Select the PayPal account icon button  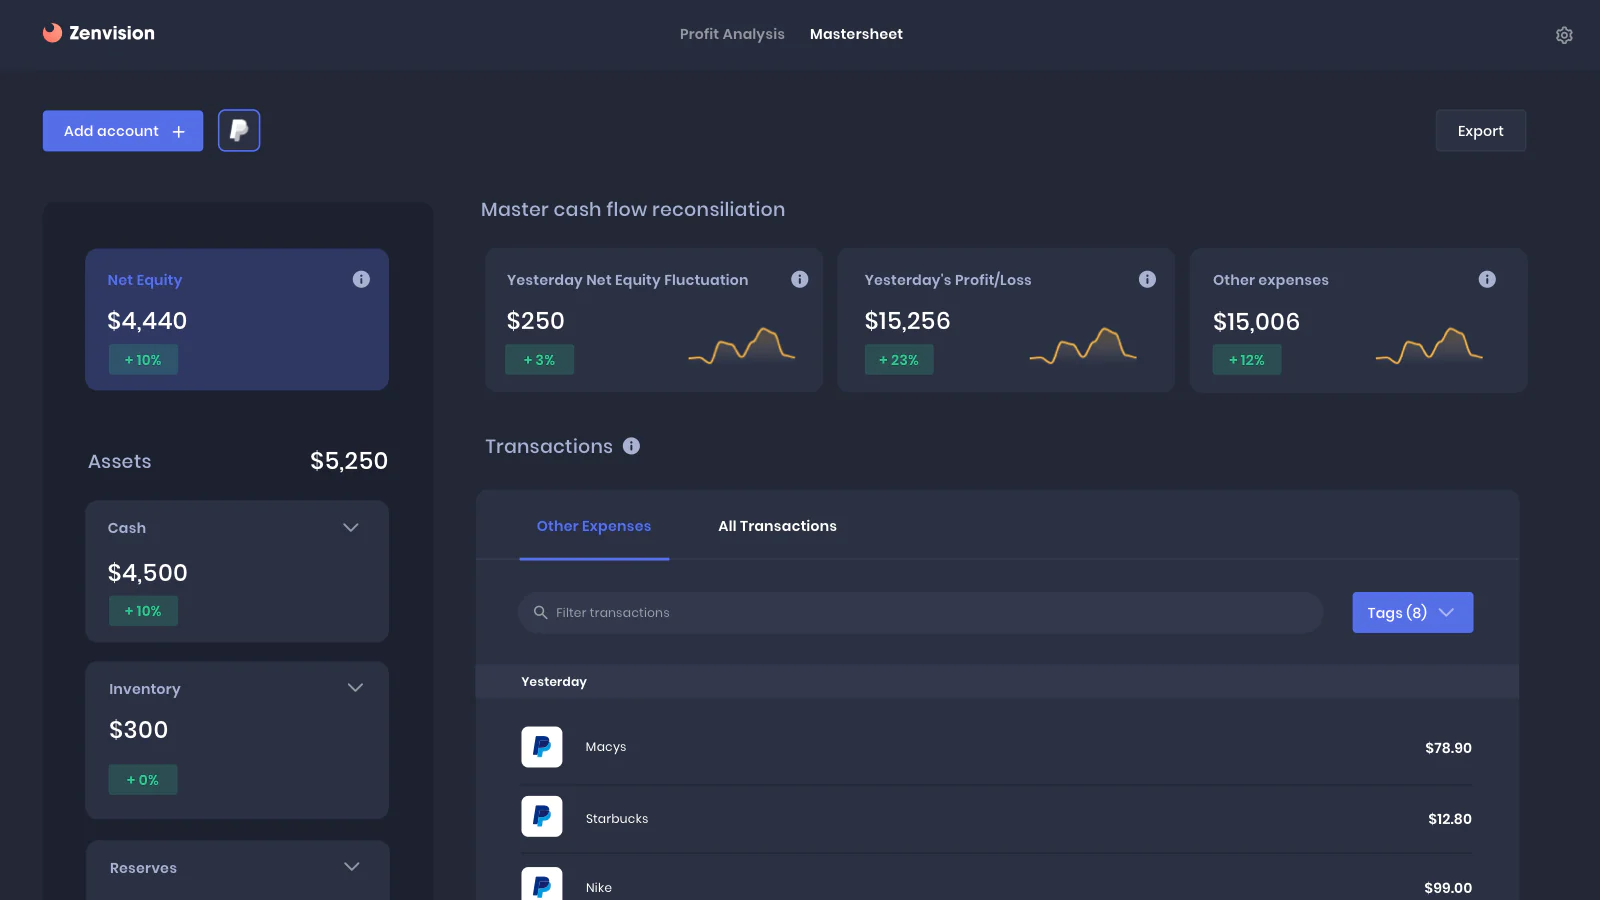click(x=239, y=131)
